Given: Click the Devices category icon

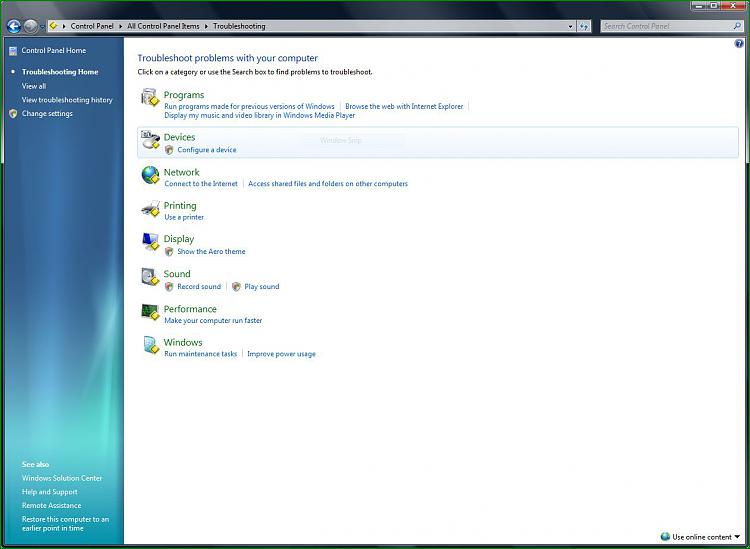Looking at the screenshot, I should point(150,140).
